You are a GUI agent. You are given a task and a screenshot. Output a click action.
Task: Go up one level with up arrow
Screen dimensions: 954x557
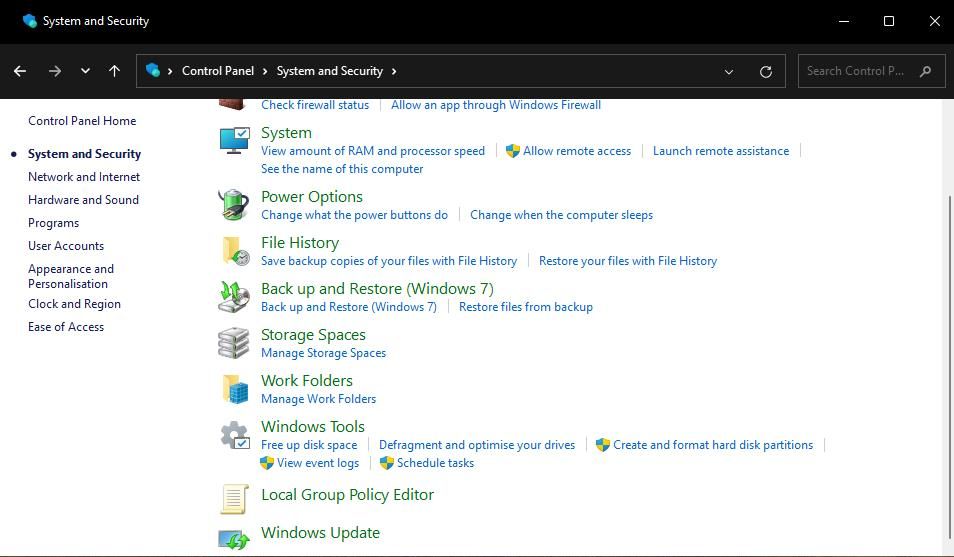tap(114, 71)
